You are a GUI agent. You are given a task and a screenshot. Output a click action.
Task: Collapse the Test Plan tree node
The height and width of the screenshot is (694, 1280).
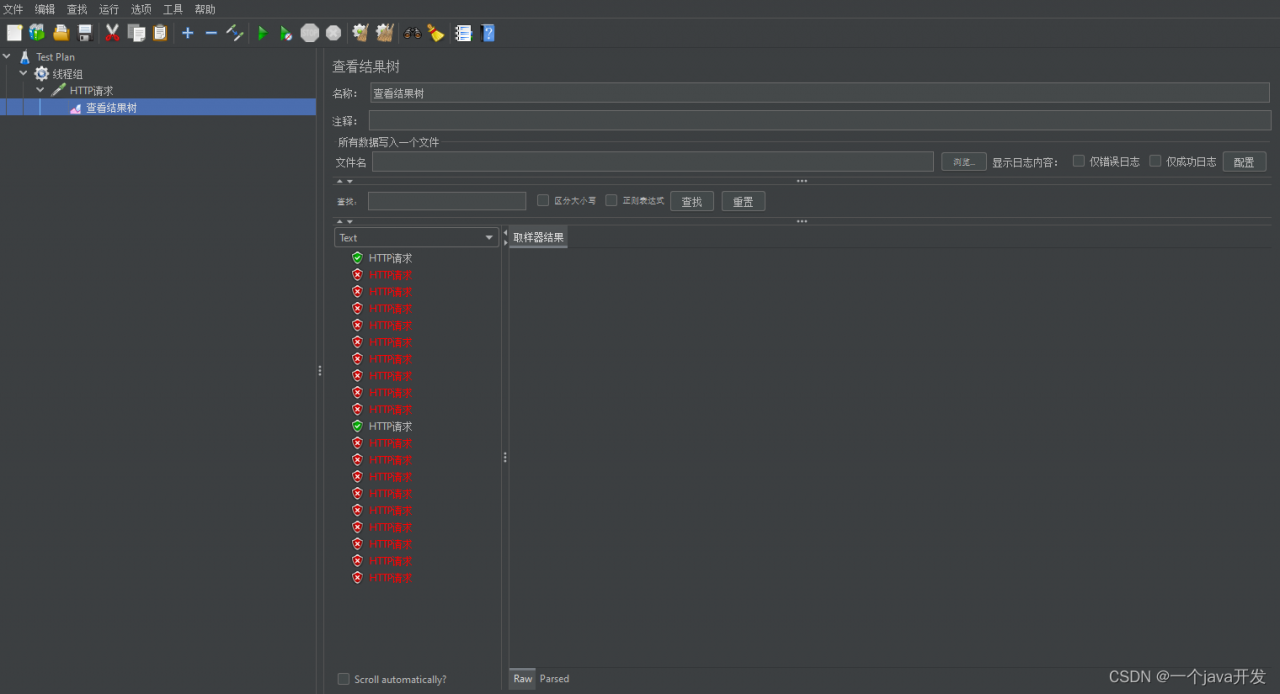(7, 57)
